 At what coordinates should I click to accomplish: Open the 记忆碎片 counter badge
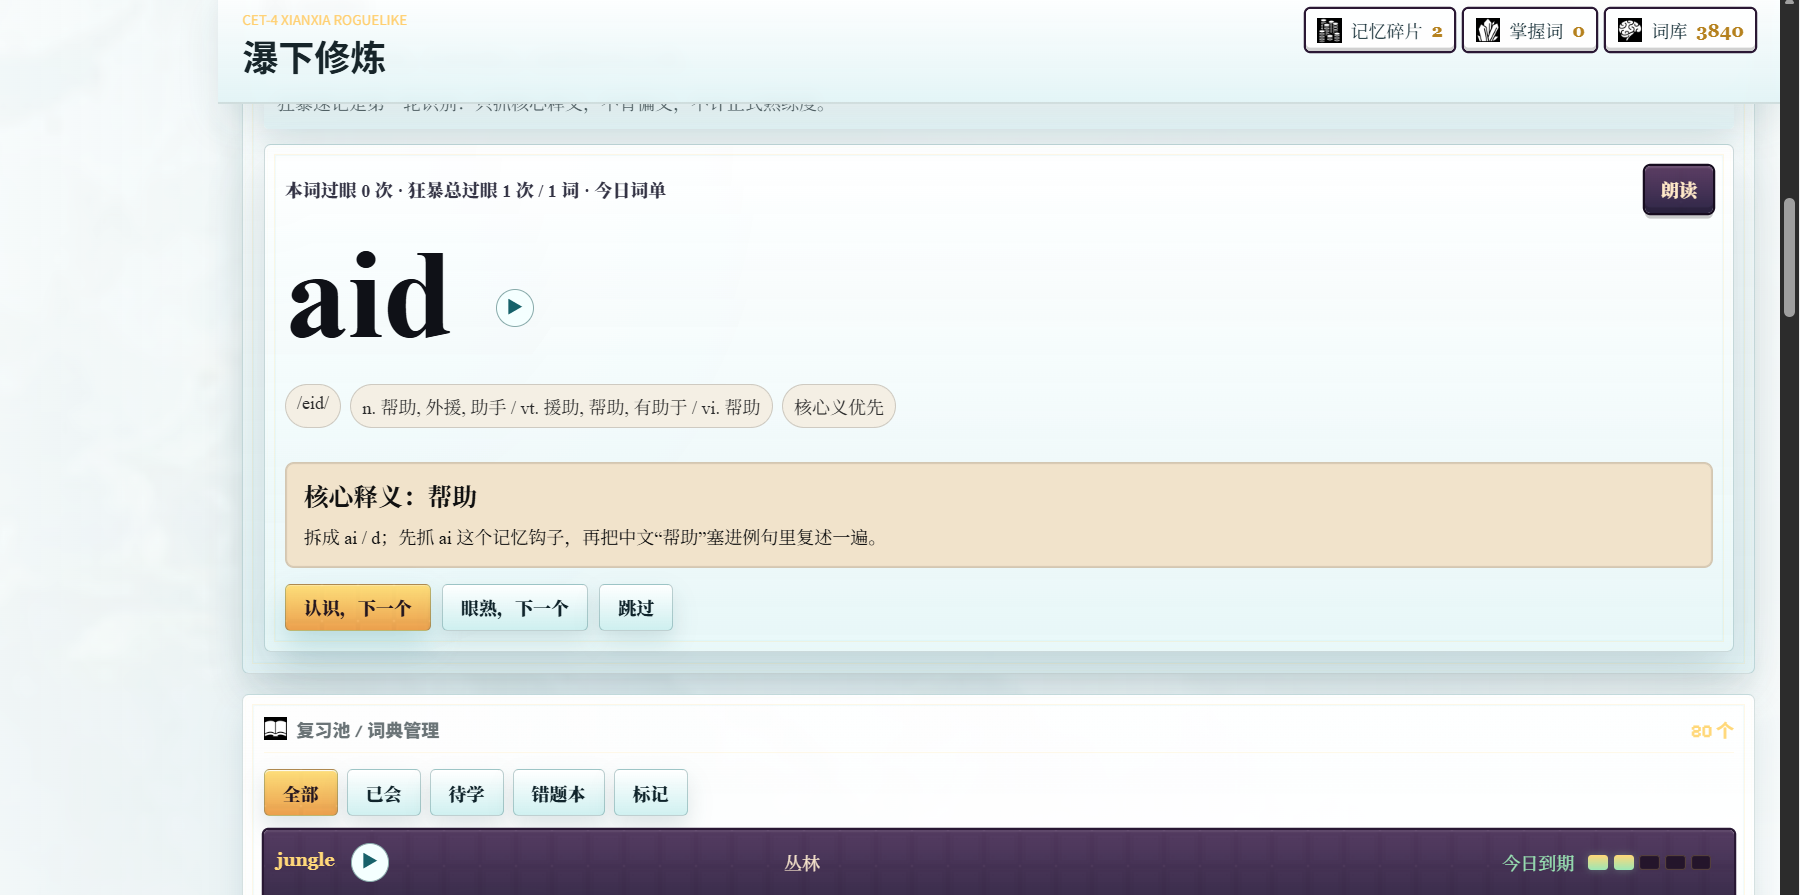pos(1380,31)
